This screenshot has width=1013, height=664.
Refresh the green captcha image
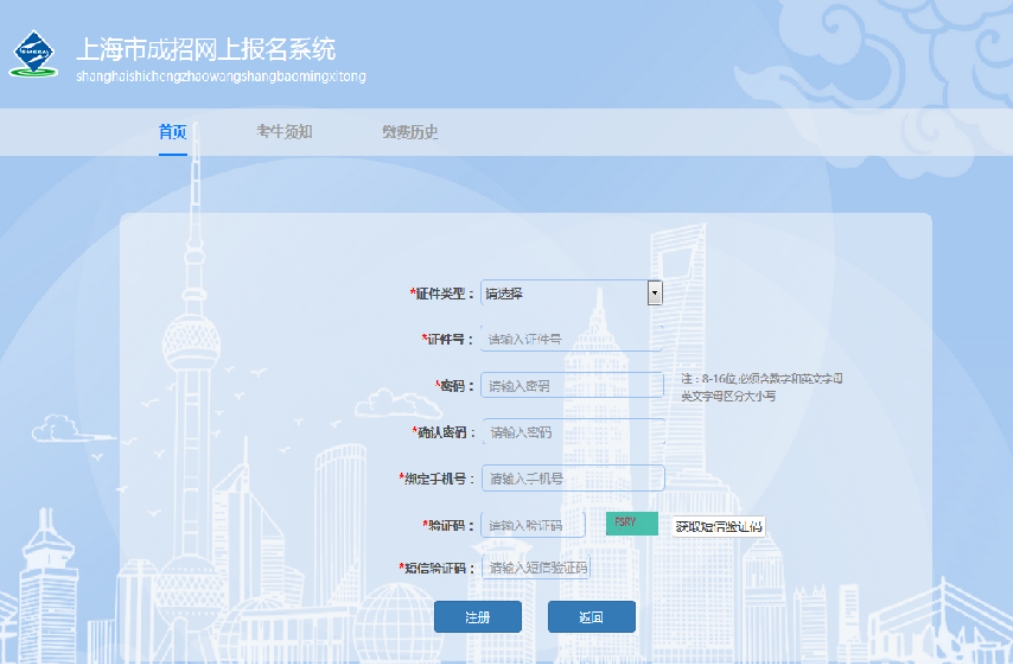coord(632,524)
